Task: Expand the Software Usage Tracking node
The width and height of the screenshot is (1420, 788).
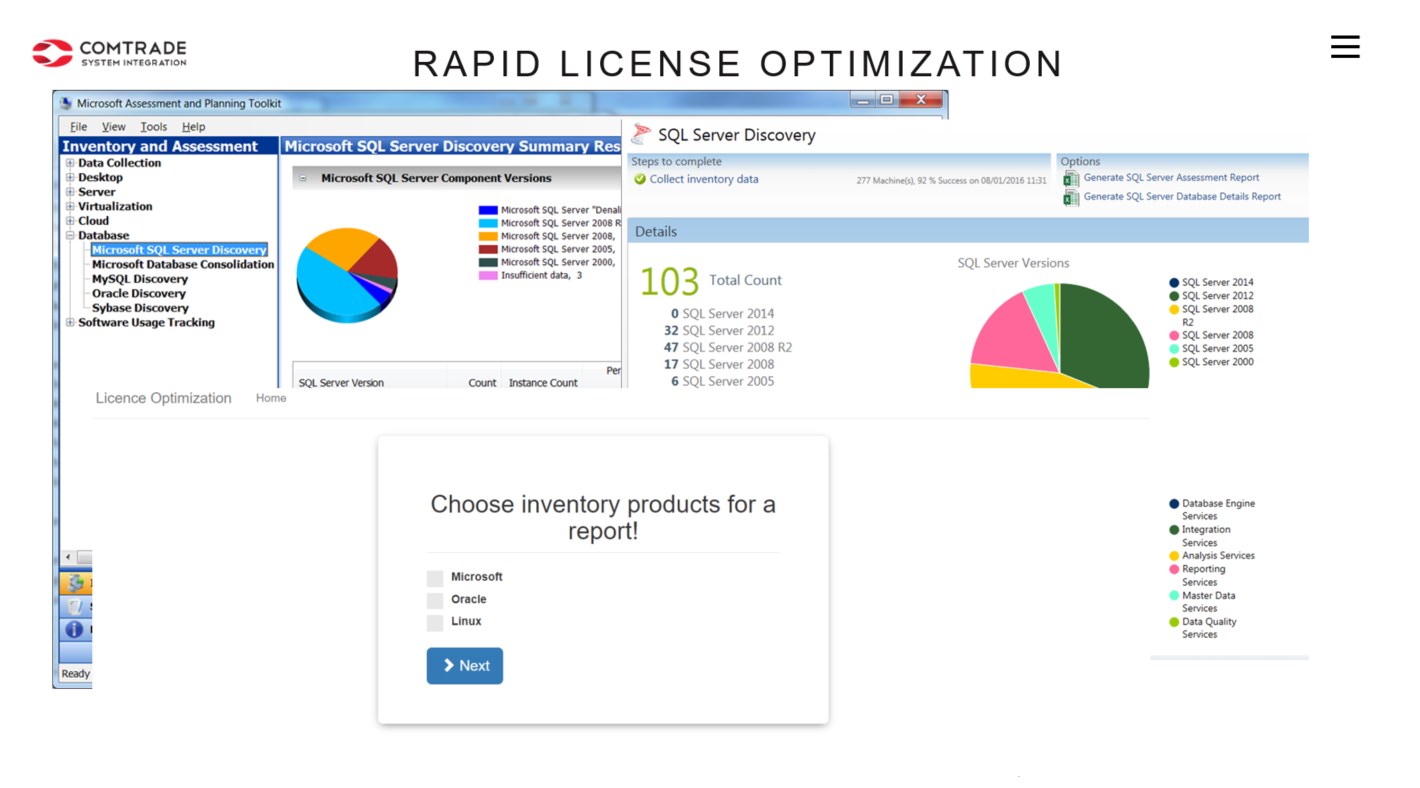Action: 70,323
